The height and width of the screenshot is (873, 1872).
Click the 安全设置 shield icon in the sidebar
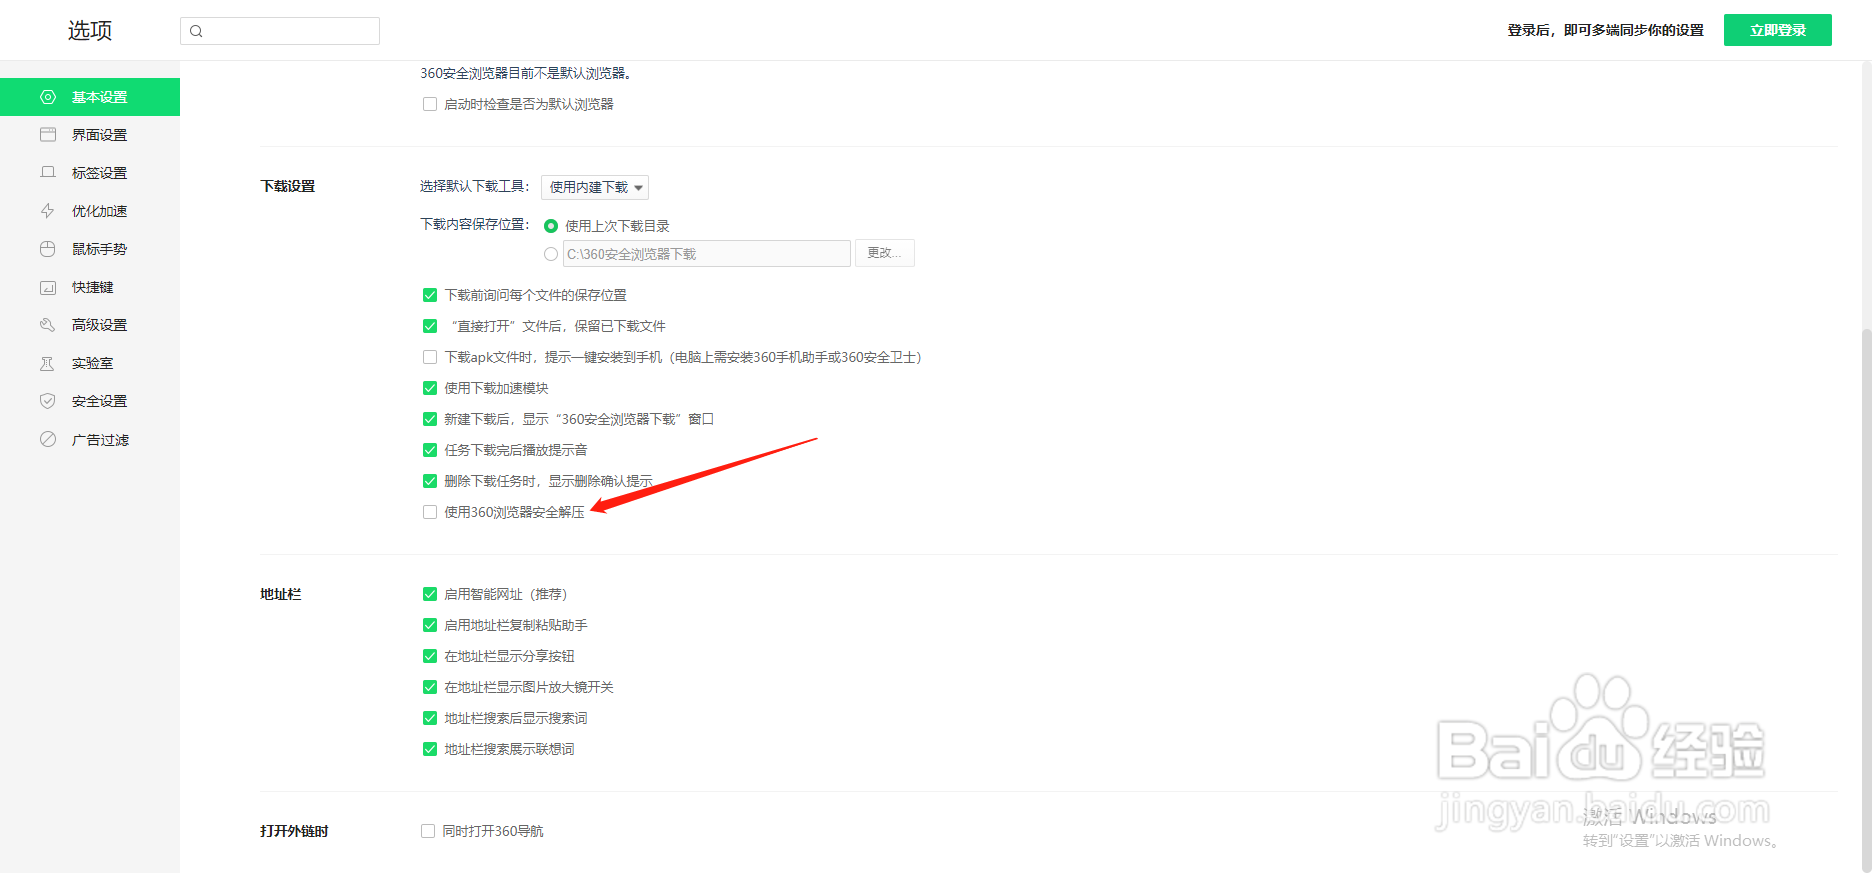(47, 401)
